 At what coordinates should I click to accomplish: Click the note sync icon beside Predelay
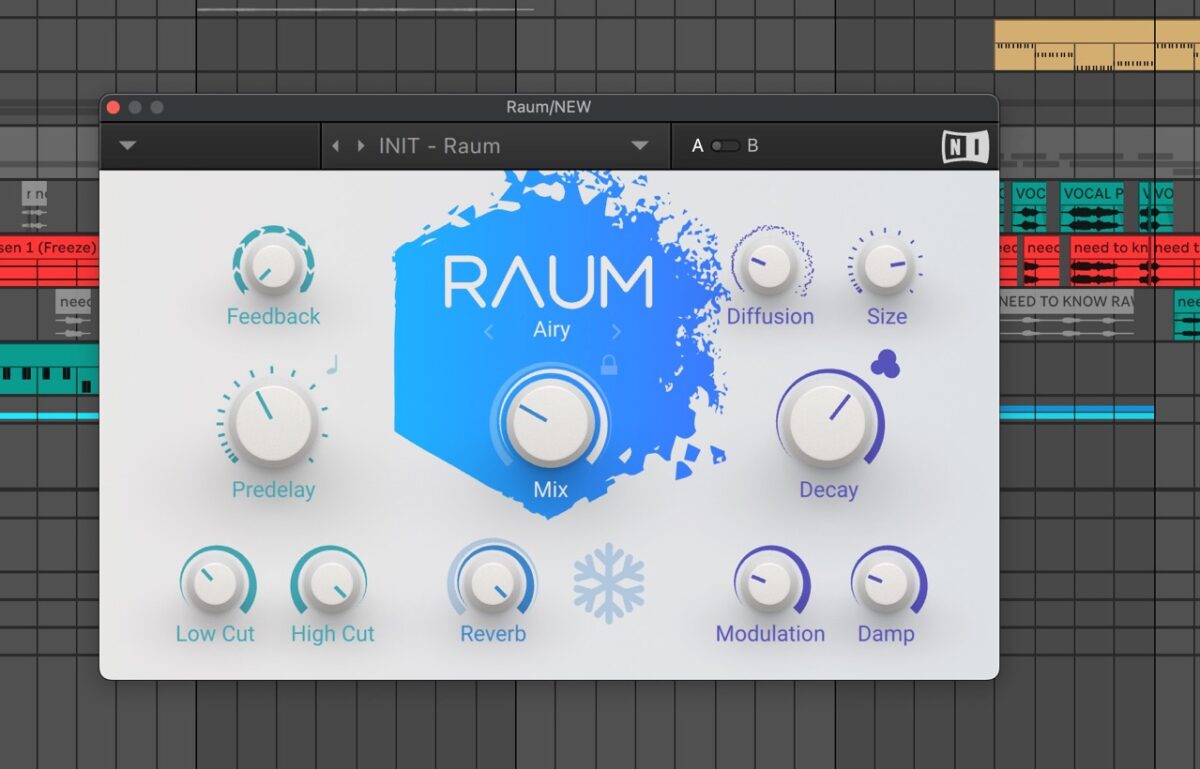[331, 365]
